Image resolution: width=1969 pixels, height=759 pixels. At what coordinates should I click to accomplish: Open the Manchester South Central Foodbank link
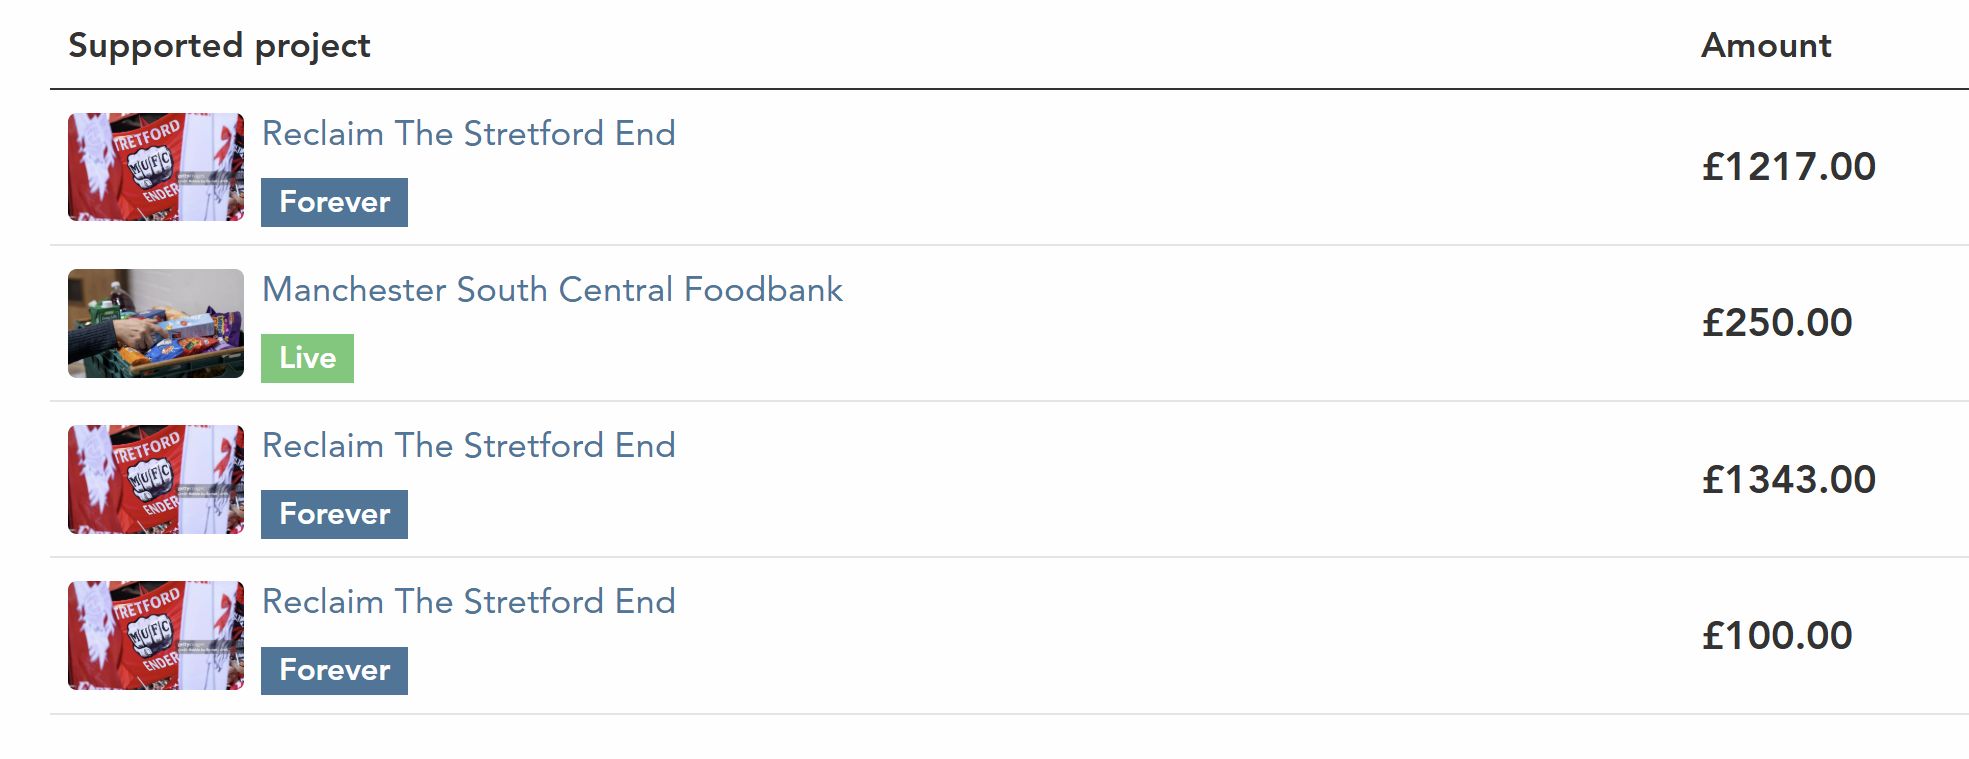click(552, 290)
